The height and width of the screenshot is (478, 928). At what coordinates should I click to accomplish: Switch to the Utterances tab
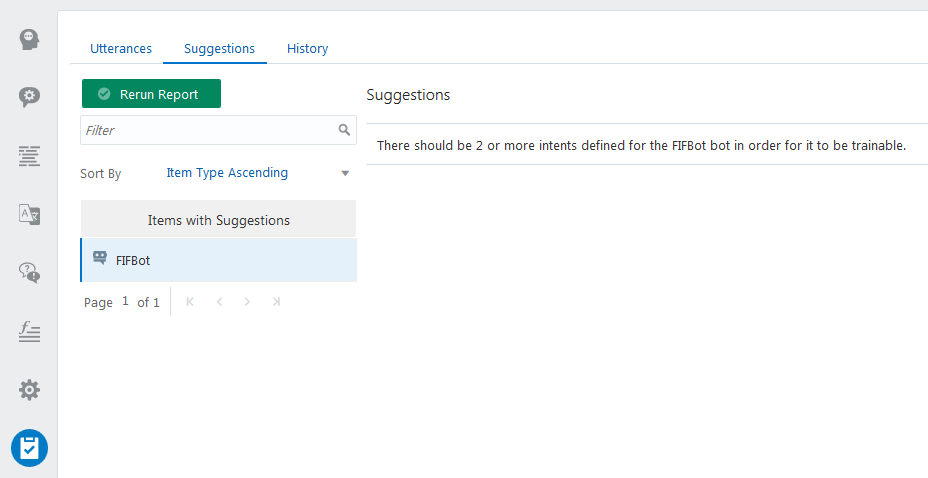coord(121,48)
